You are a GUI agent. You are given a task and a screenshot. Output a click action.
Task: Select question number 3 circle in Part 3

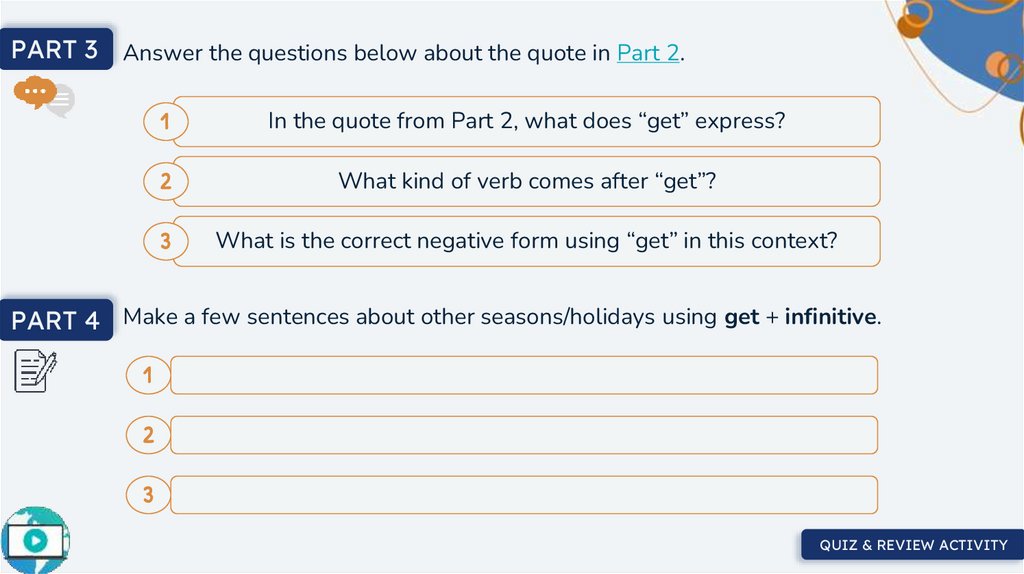[165, 241]
